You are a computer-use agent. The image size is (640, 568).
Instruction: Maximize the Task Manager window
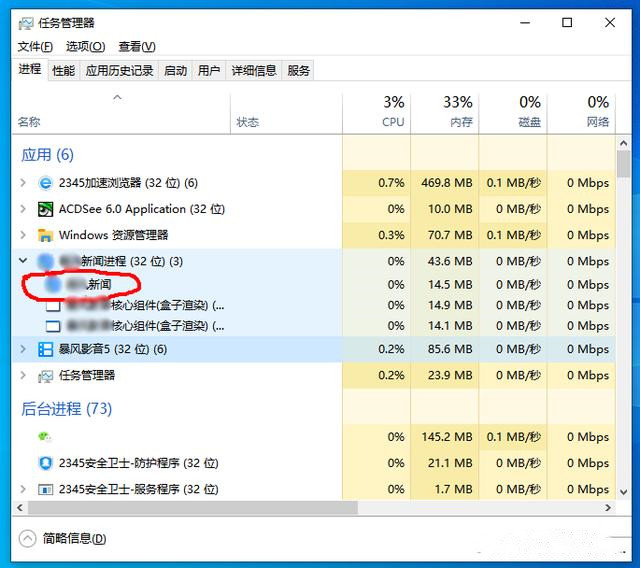[567, 23]
